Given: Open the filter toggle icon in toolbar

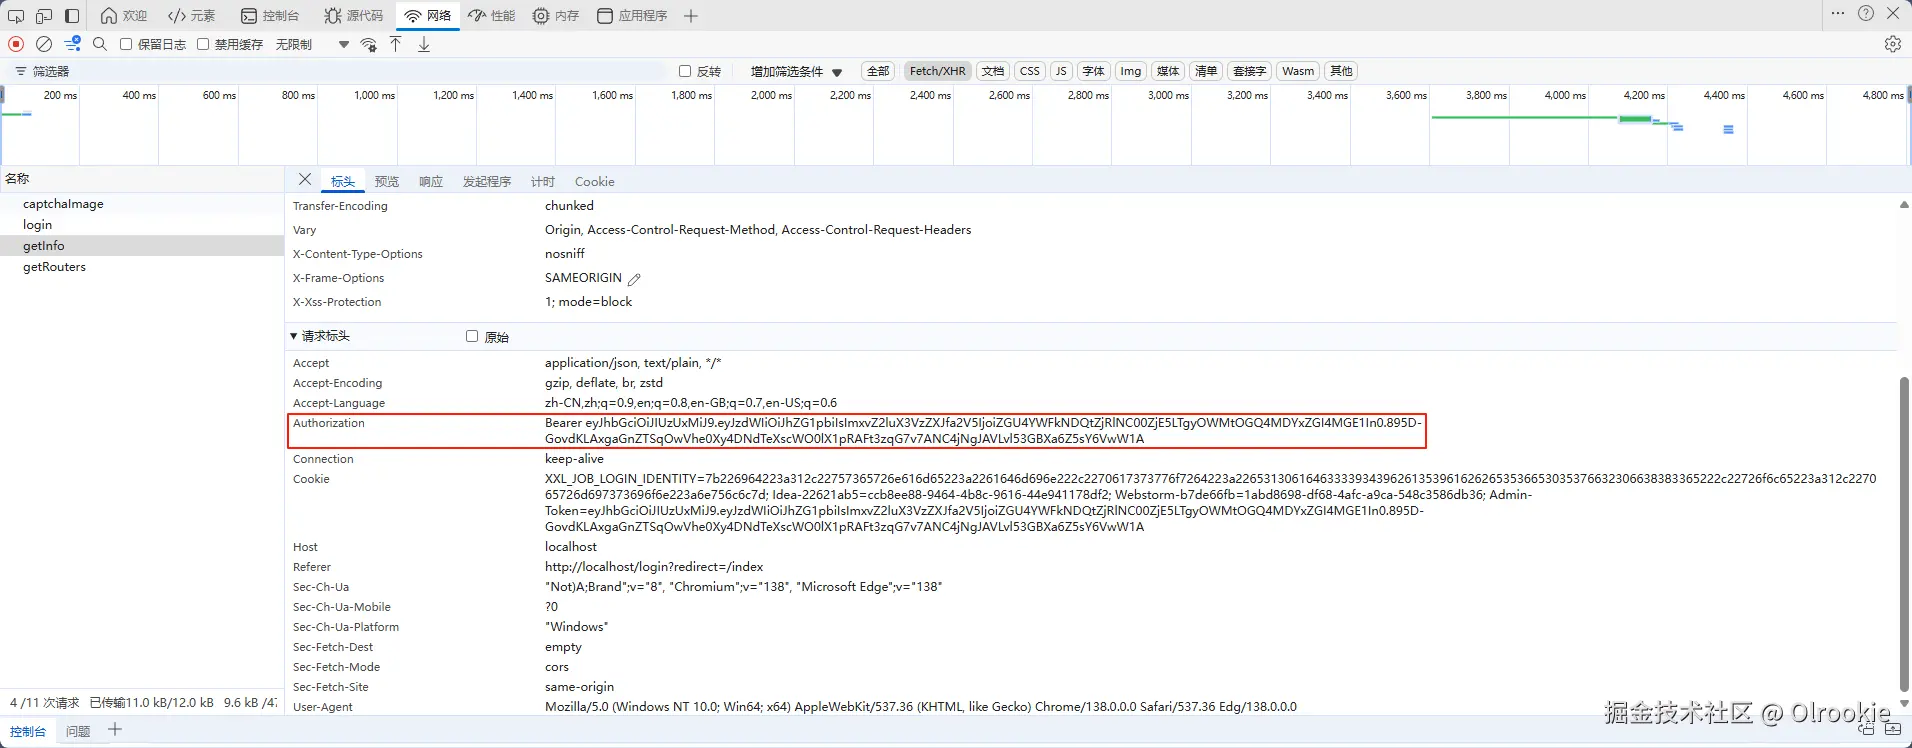Looking at the screenshot, I should click(72, 44).
